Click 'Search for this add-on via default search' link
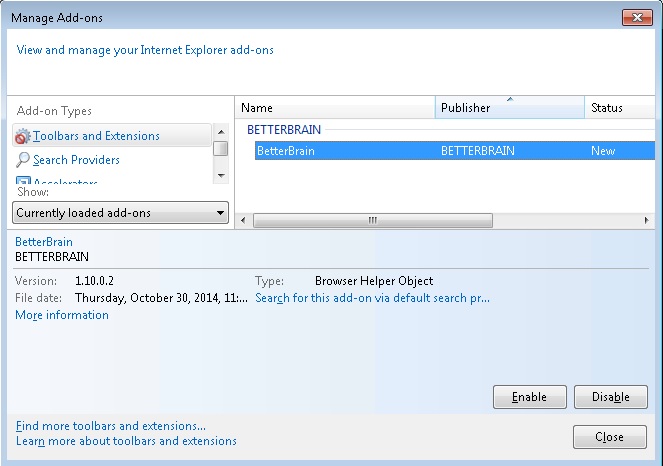663x466 pixels. coord(372,298)
